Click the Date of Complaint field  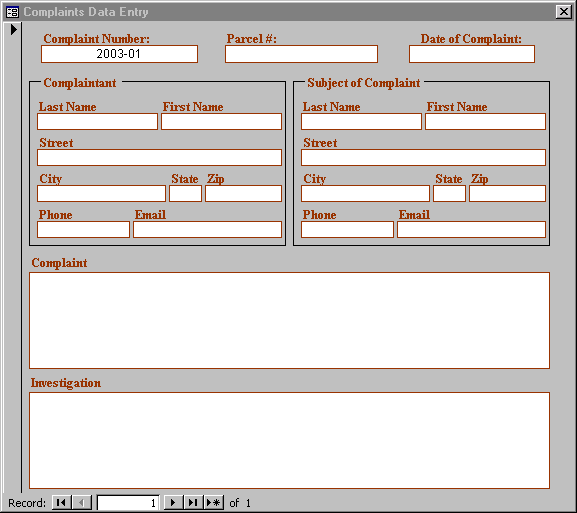point(472,54)
